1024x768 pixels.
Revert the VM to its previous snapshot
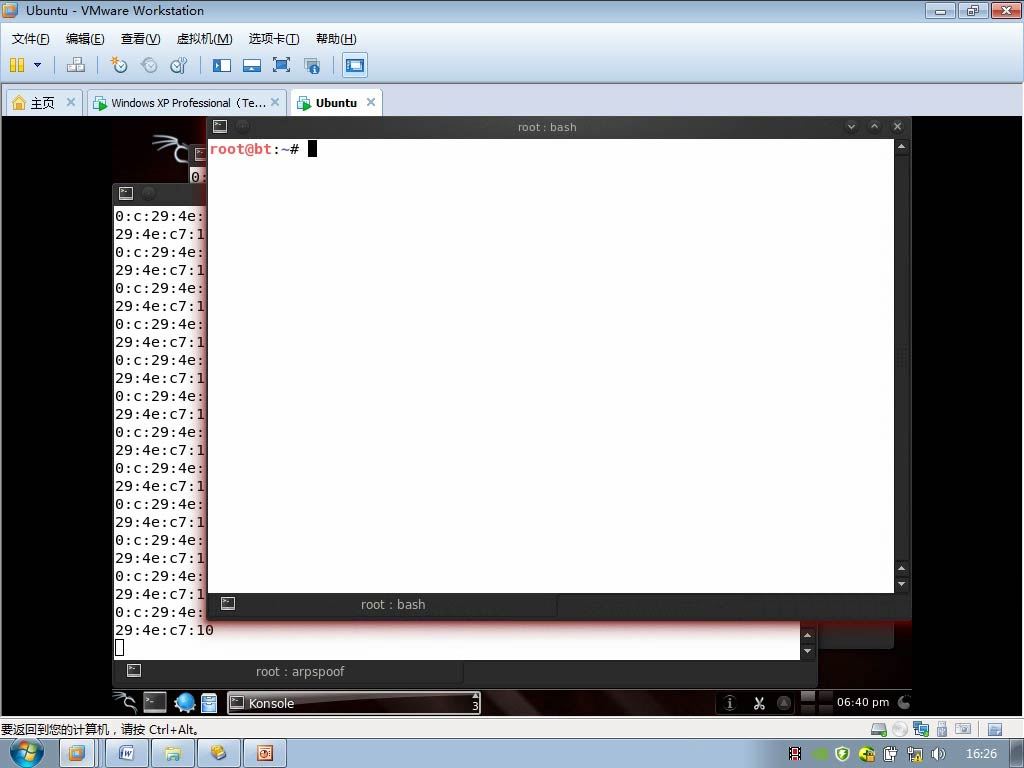click(x=149, y=65)
